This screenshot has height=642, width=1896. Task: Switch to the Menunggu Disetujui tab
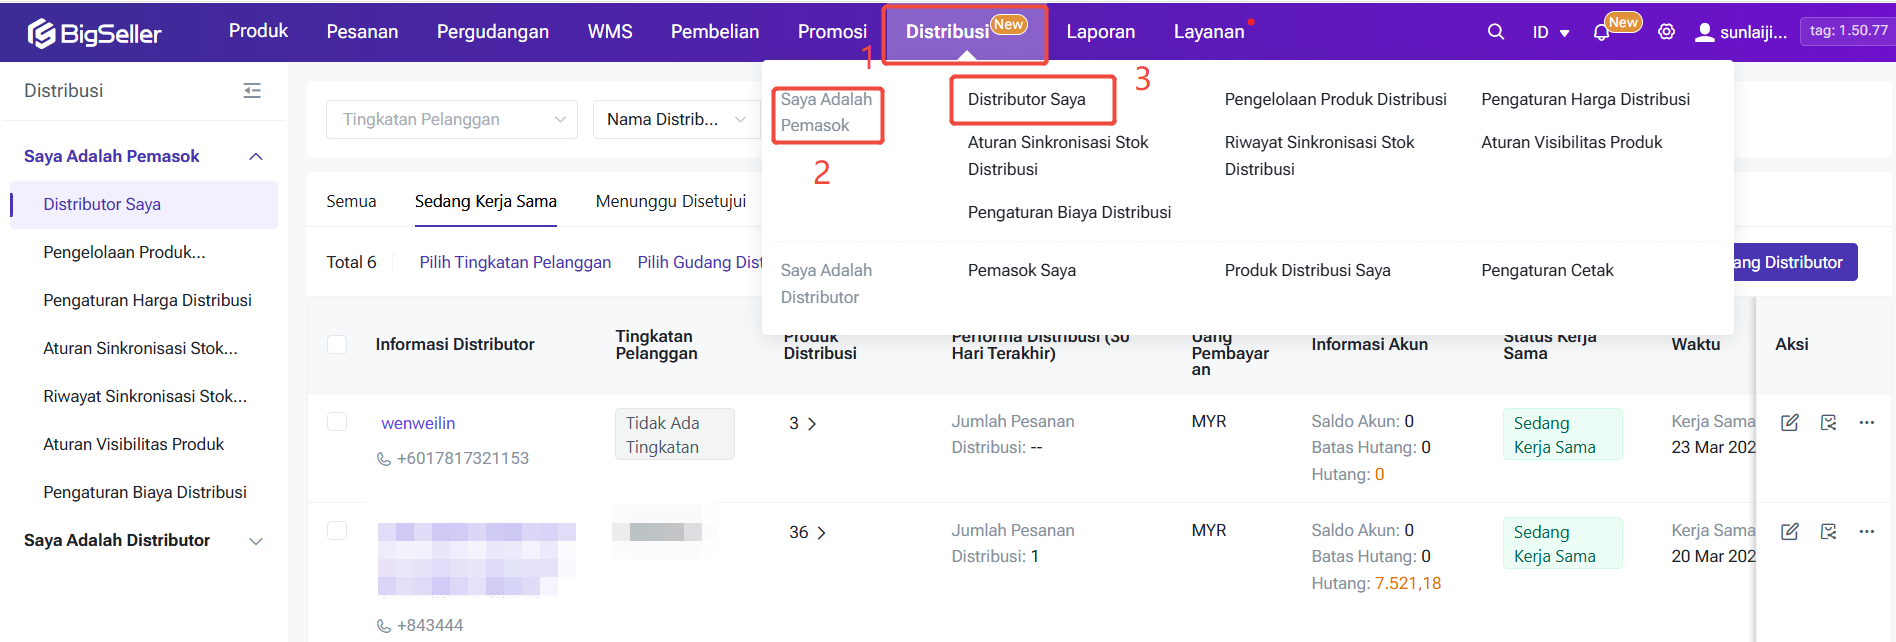pyautogui.click(x=670, y=201)
